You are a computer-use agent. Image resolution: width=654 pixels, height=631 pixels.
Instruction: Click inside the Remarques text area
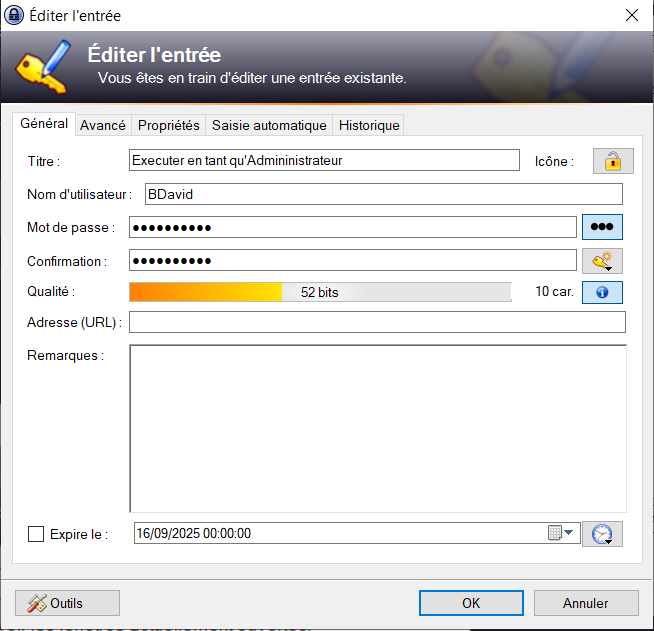[377, 428]
